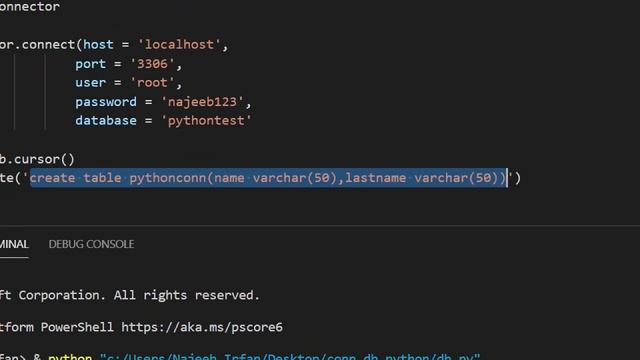Click the https://aka.ms/pscore6 link in terminal

click(202, 327)
